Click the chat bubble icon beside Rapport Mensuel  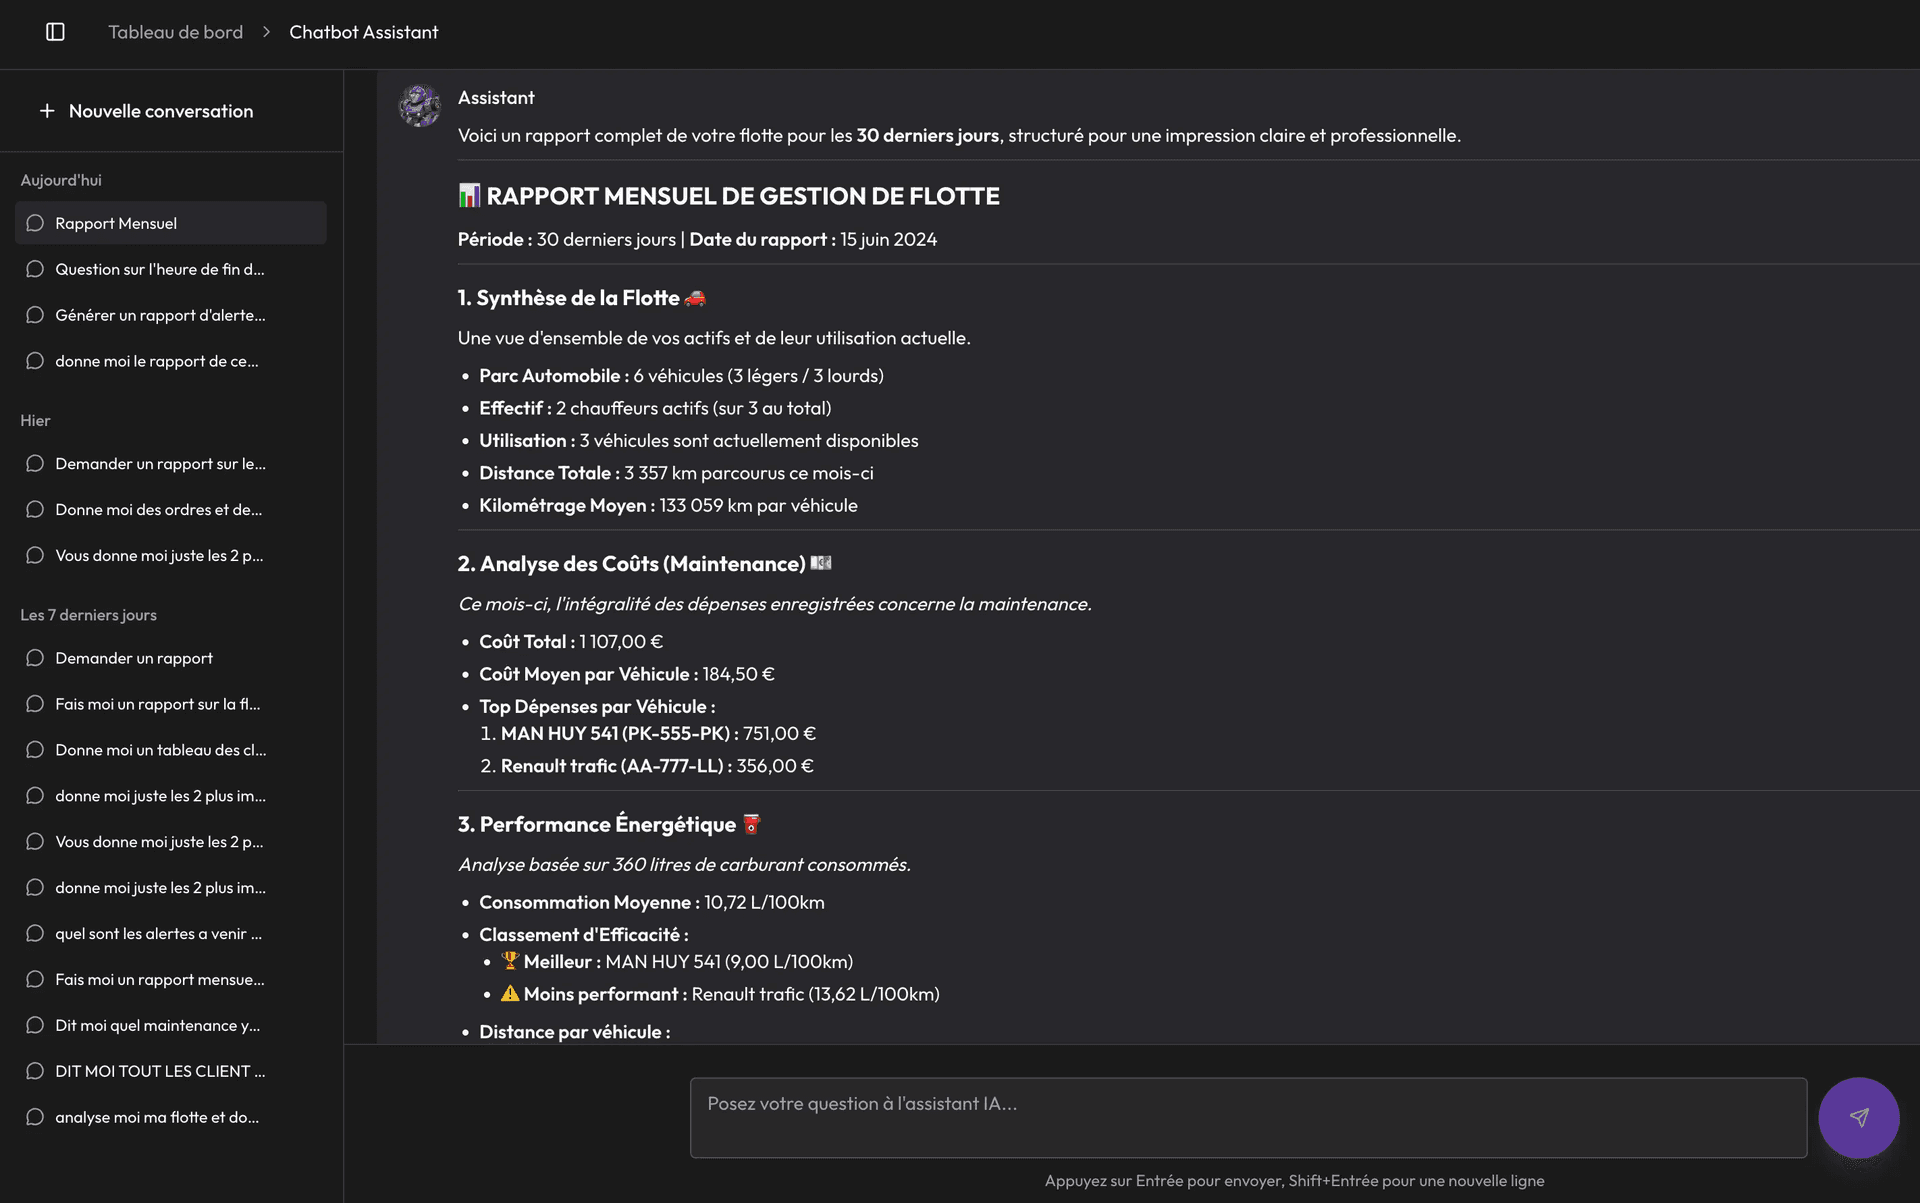[x=35, y=223]
